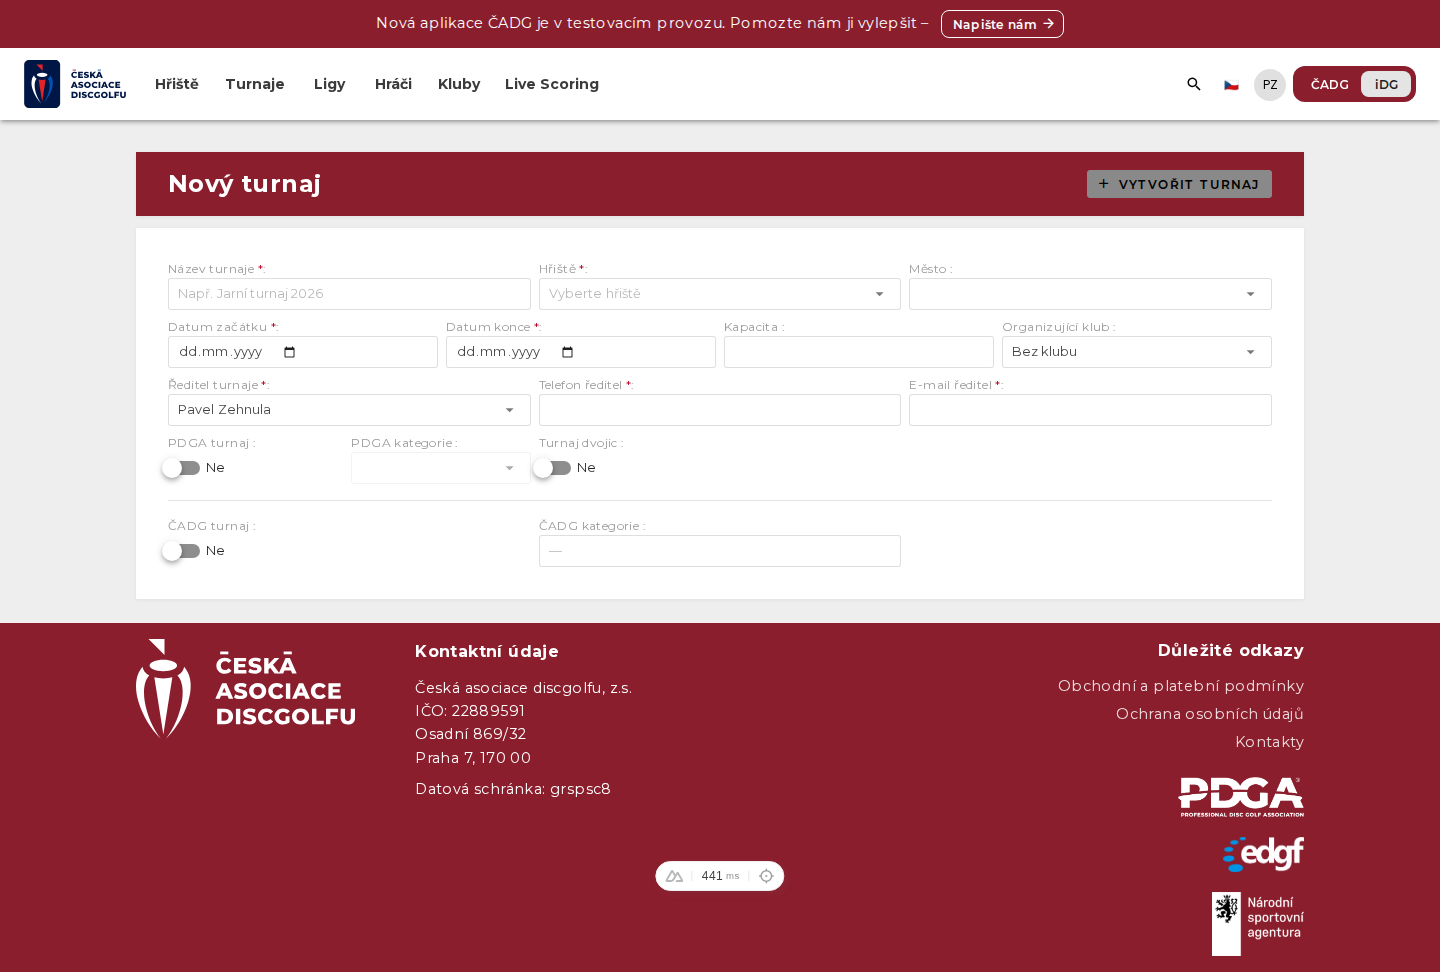
Task: Expand the Hřiště dropdown
Action: pos(719,294)
